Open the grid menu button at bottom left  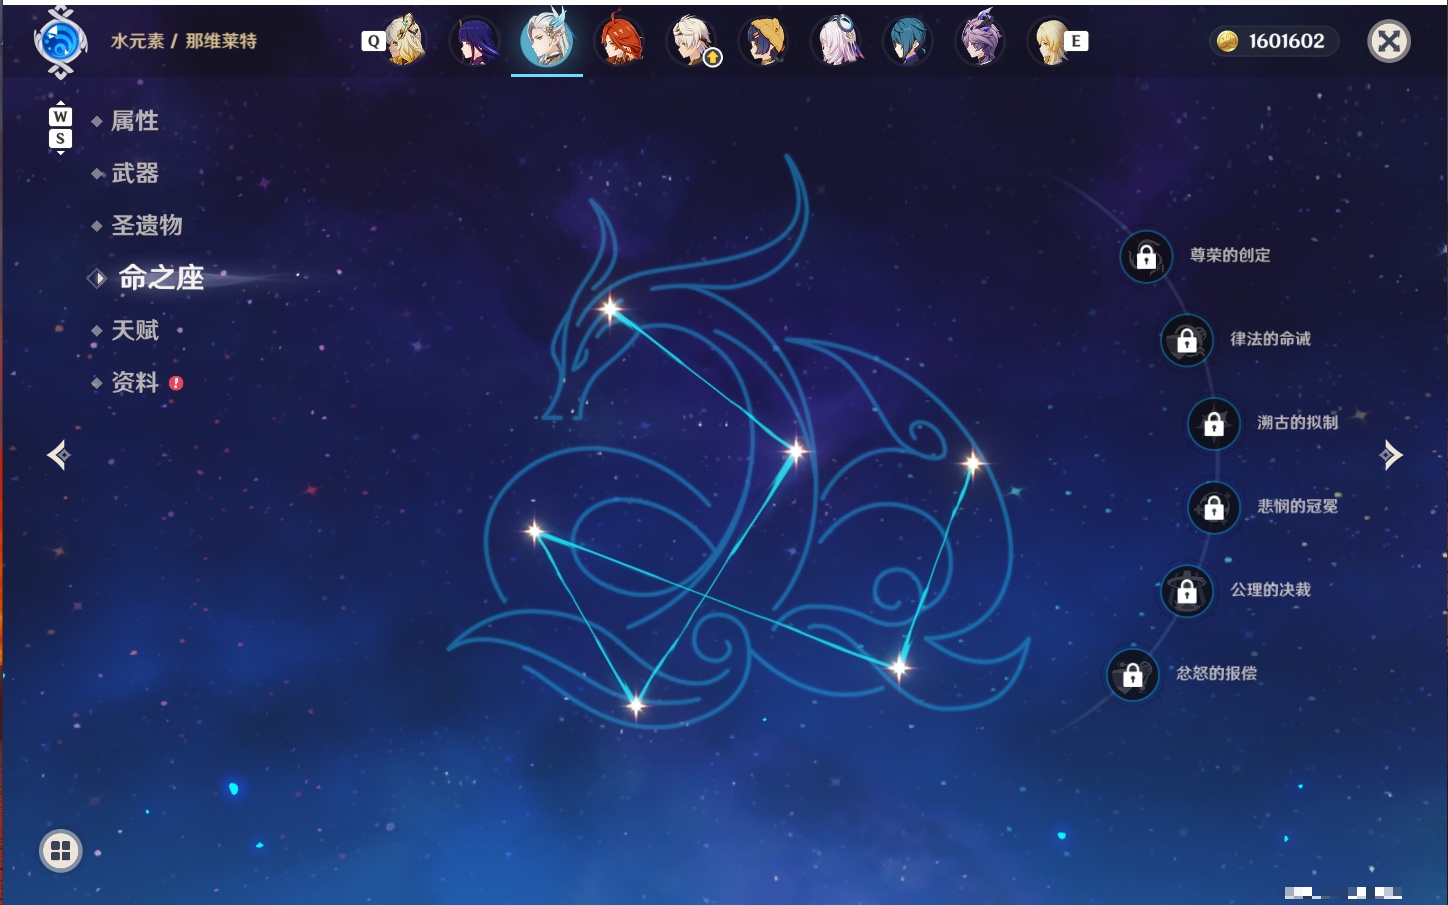click(x=60, y=851)
